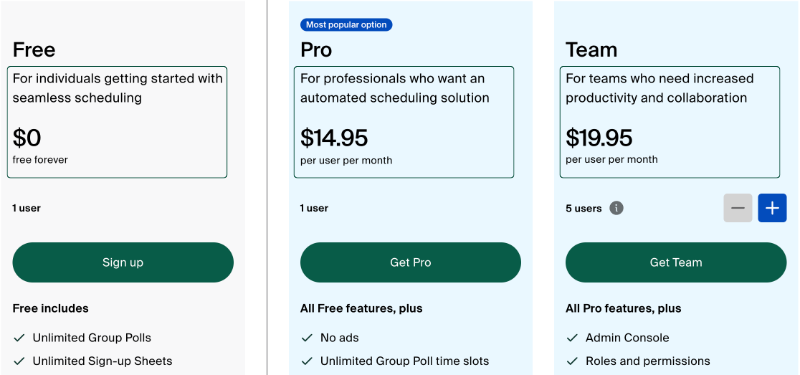Image resolution: width=800 pixels, height=375 pixels.
Task: Click the Team plan heading
Action: pyautogui.click(x=591, y=49)
